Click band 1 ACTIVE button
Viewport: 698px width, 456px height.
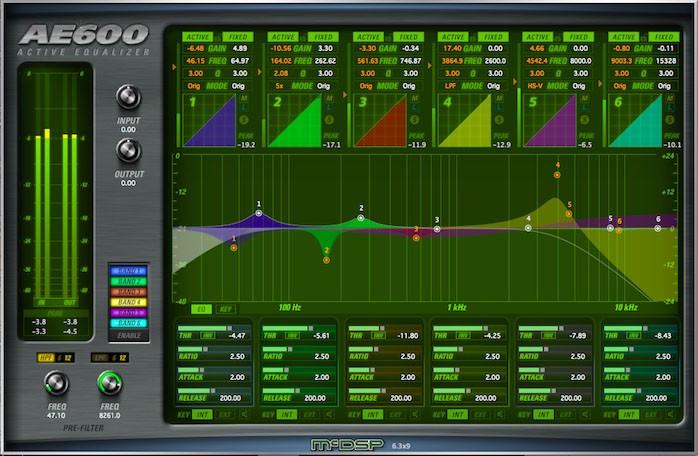coord(197,36)
